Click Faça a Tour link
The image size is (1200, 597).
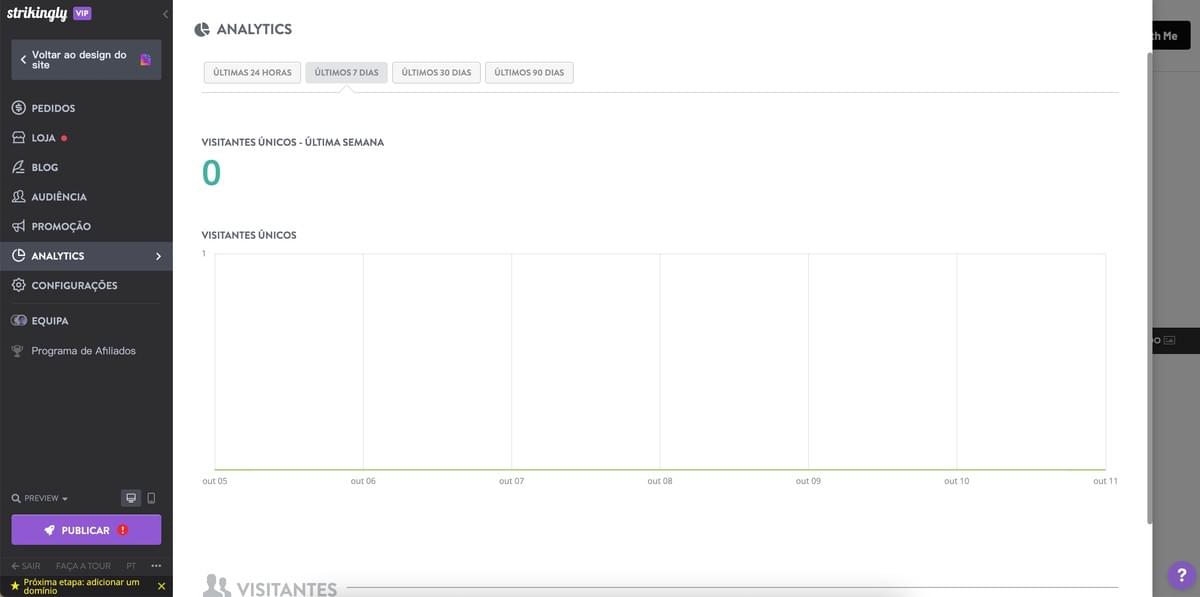pos(83,566)
